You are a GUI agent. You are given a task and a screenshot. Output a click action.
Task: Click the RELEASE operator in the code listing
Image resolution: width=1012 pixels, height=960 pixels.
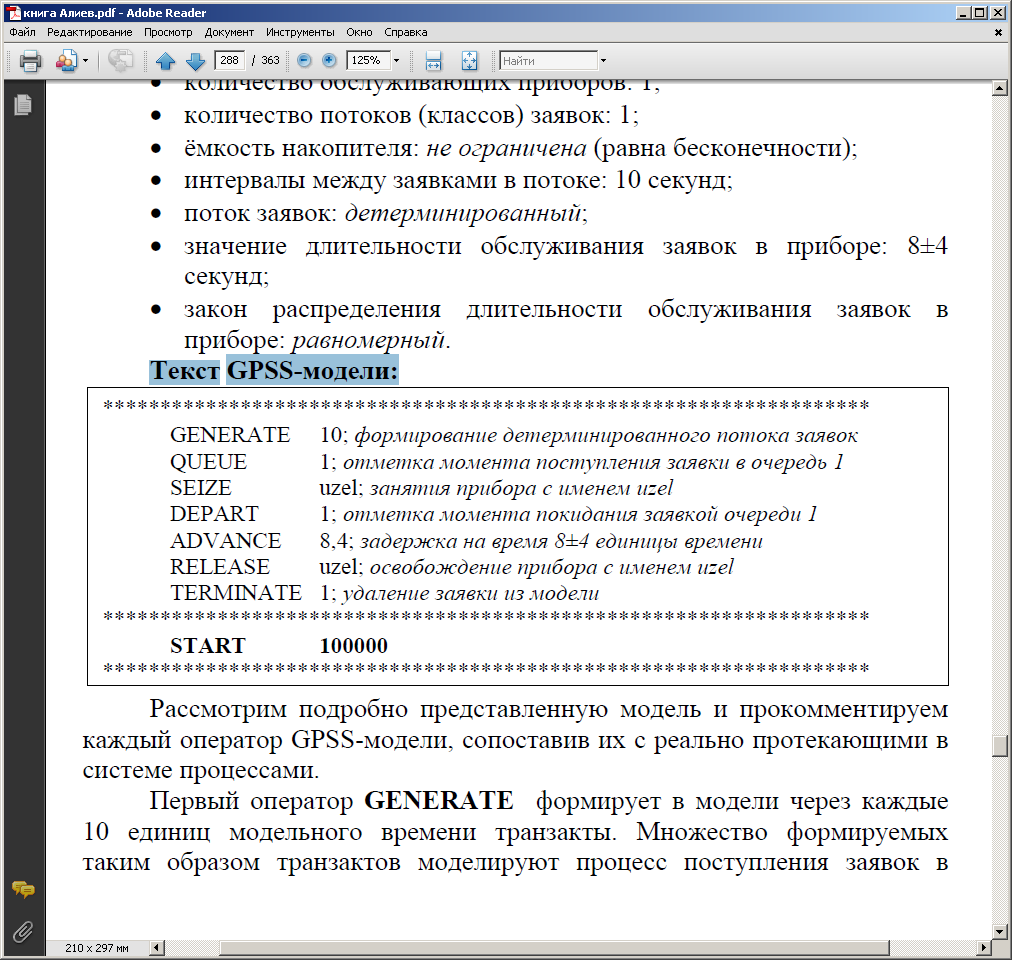[219, 567]
